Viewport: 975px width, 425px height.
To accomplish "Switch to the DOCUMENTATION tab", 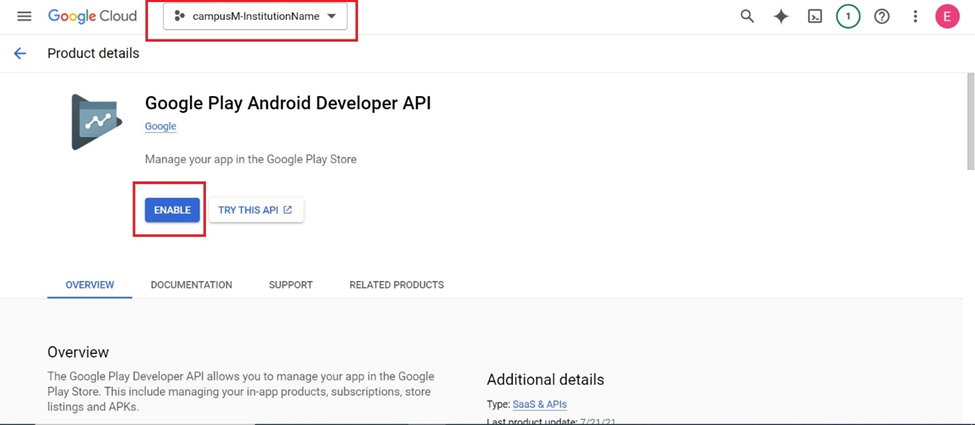I will tap(192, 285).
